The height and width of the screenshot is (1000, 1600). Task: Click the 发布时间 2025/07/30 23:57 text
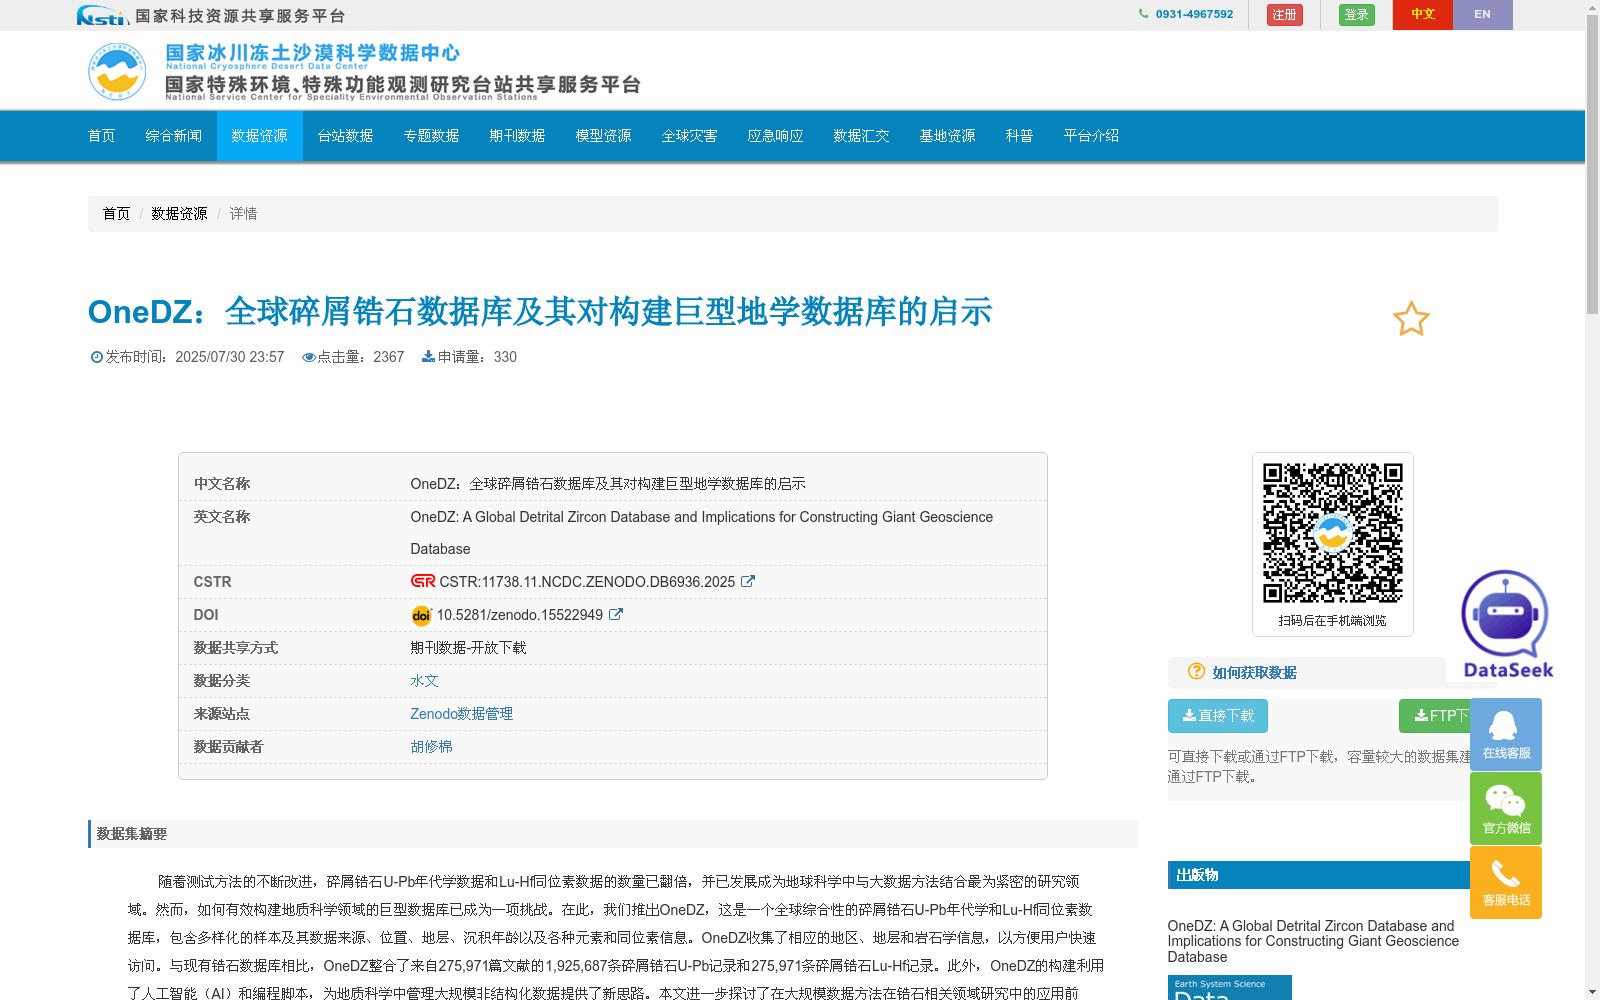coord(188,357)
